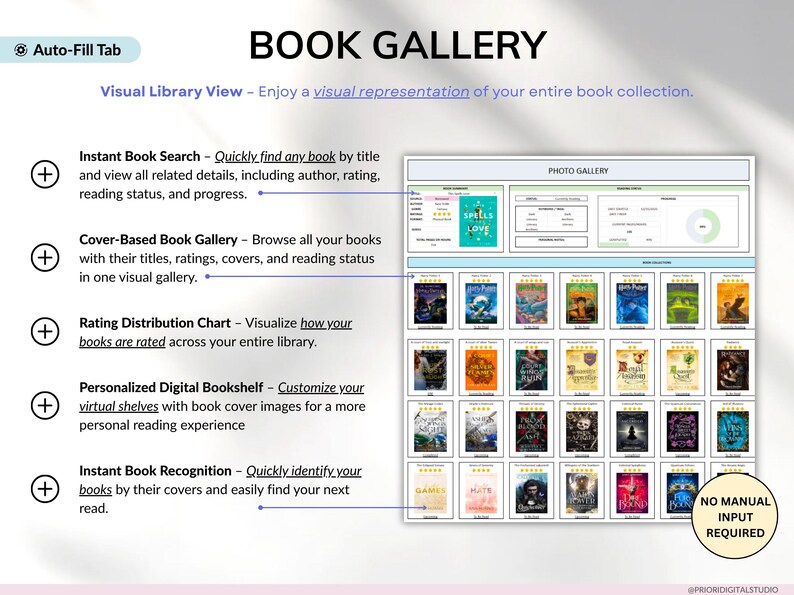Screen dimensions: 794x595
Task: Expand plus icon beside Rating Distribution Chart
Action: click(x=45, y=332)
